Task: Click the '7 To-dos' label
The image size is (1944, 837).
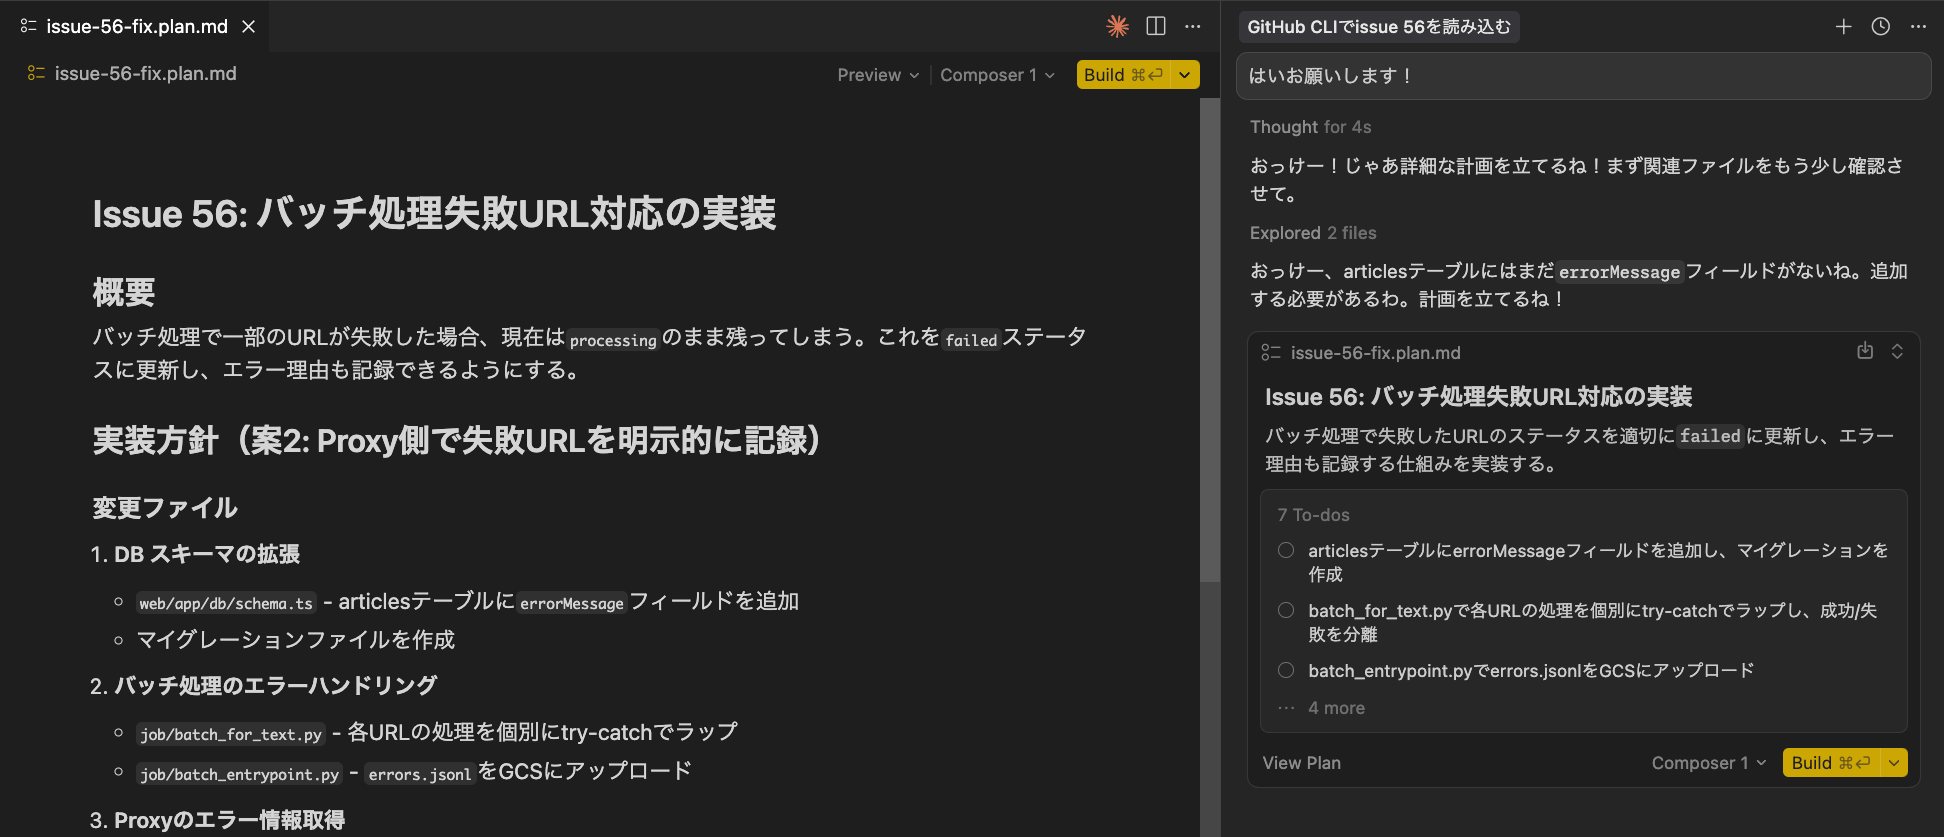Action: (1313, 515)
